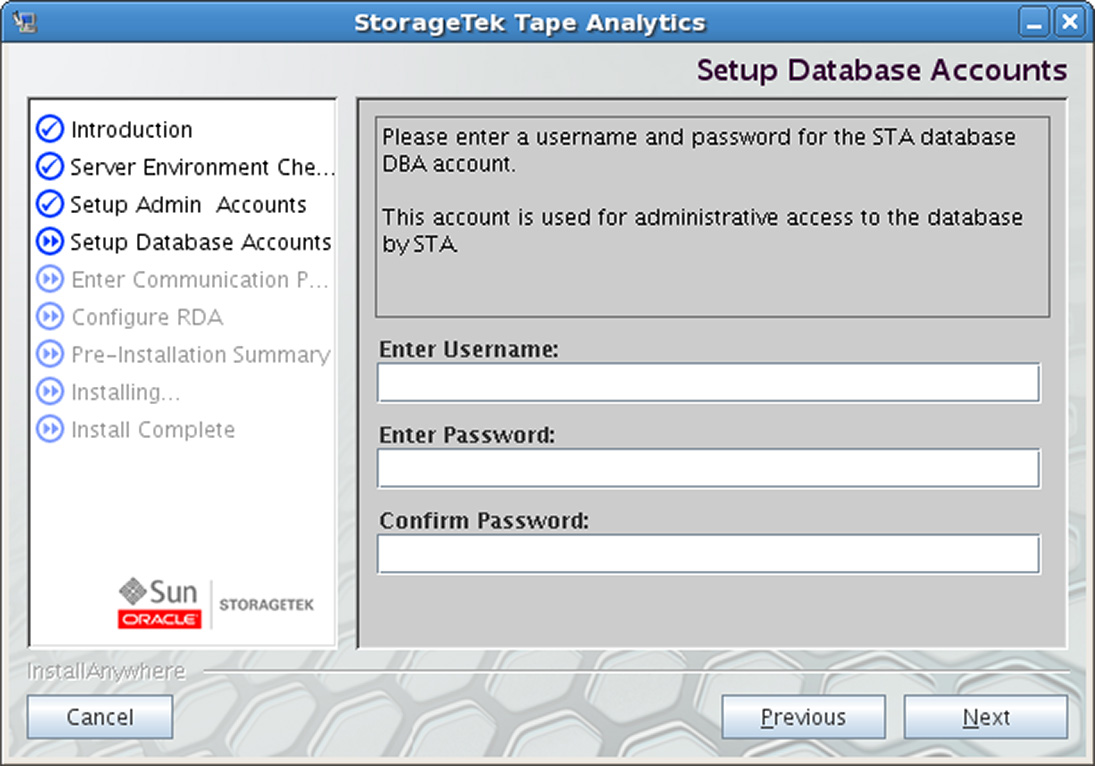Select the Install Complete step label
Image resolution: width=1095 pixels, height=766 pixels.
153,430
